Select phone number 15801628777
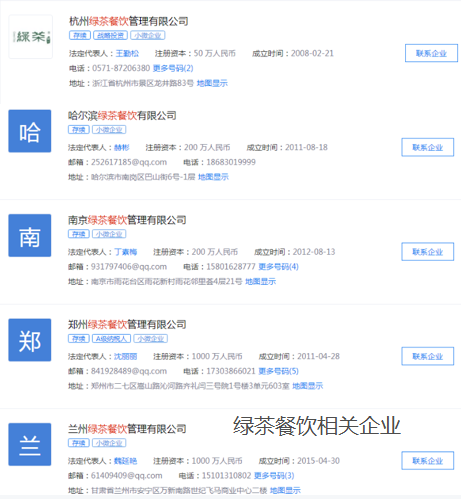This screenshot has width=461, height=499. coord(231,267)
